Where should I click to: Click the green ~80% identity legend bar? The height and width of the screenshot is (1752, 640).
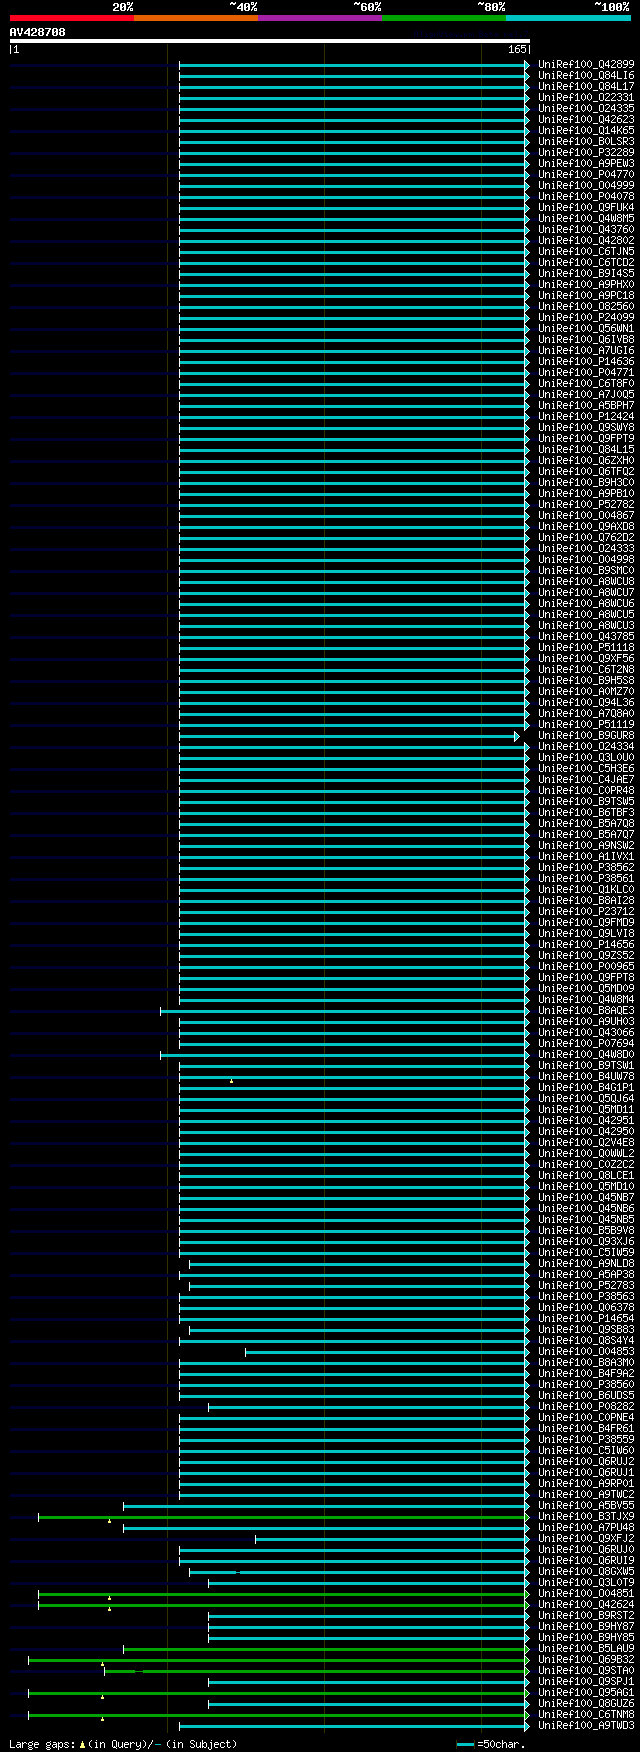[x=444, y=18]
